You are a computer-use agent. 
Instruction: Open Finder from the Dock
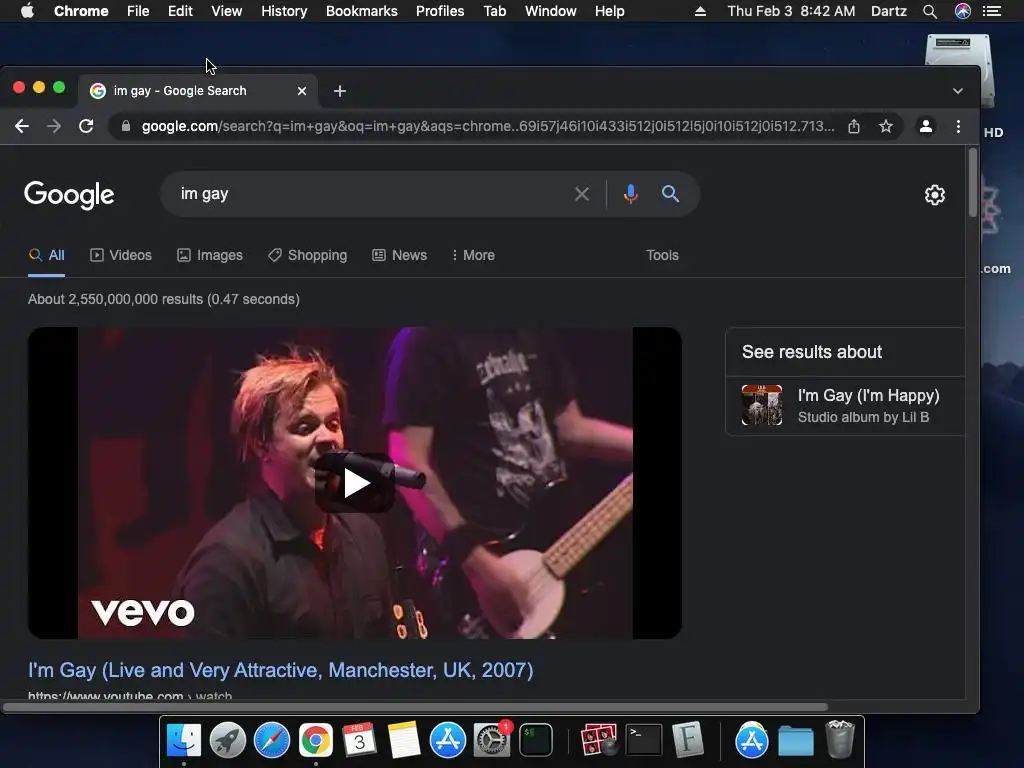[x=184, y=741]
